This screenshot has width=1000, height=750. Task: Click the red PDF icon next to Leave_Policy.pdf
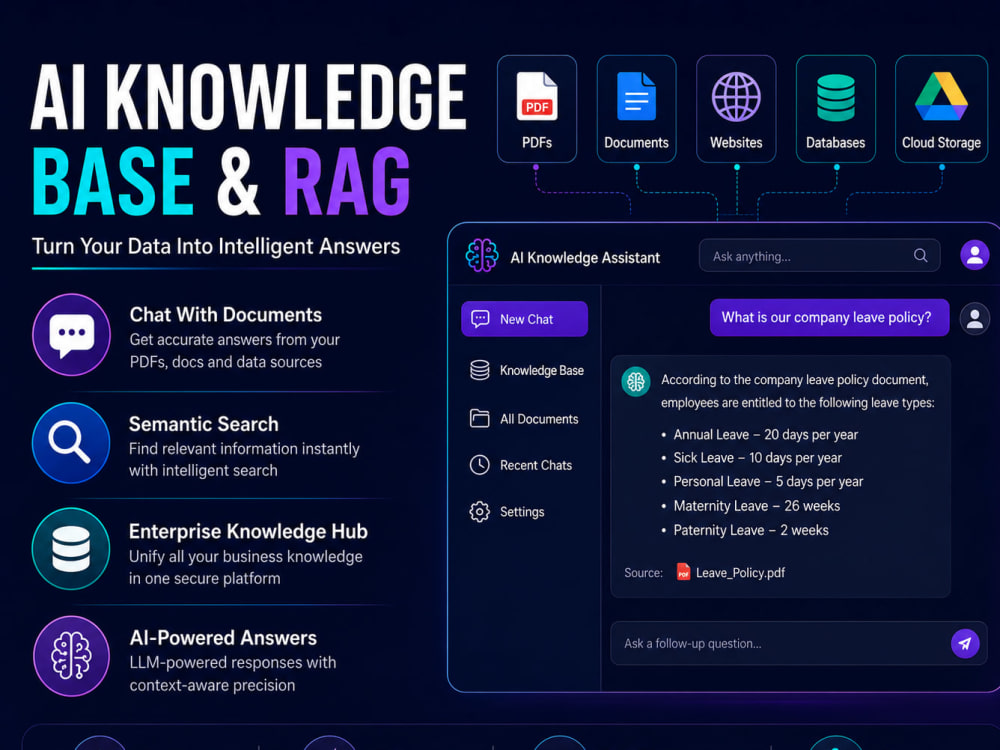click(x=683, y=571)
